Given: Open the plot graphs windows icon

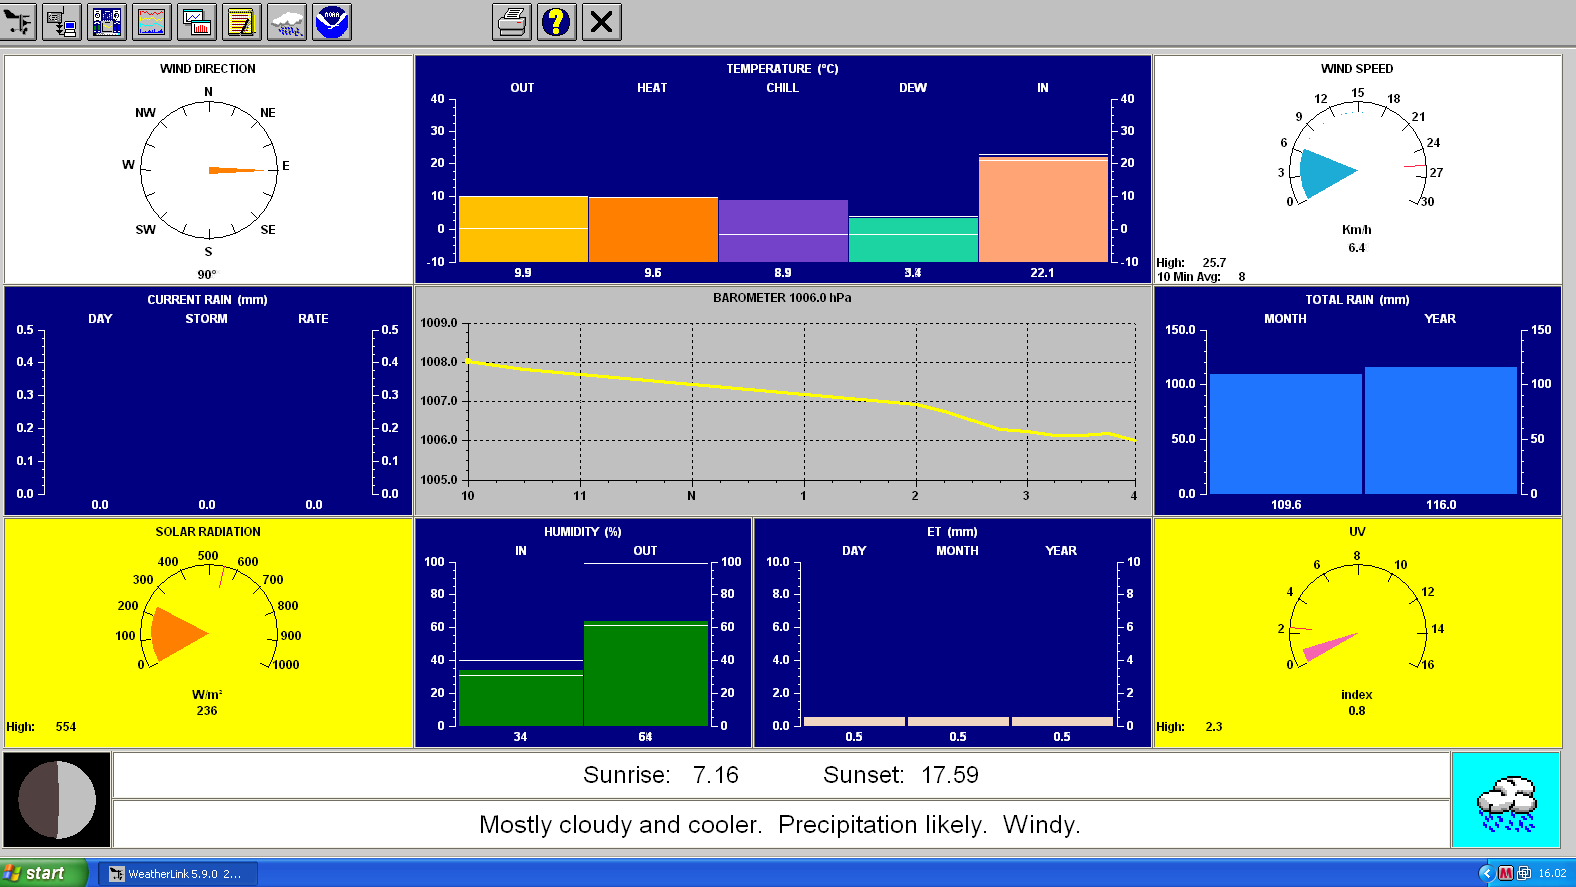Looking at the screenshot, I should tap(197, 22).
